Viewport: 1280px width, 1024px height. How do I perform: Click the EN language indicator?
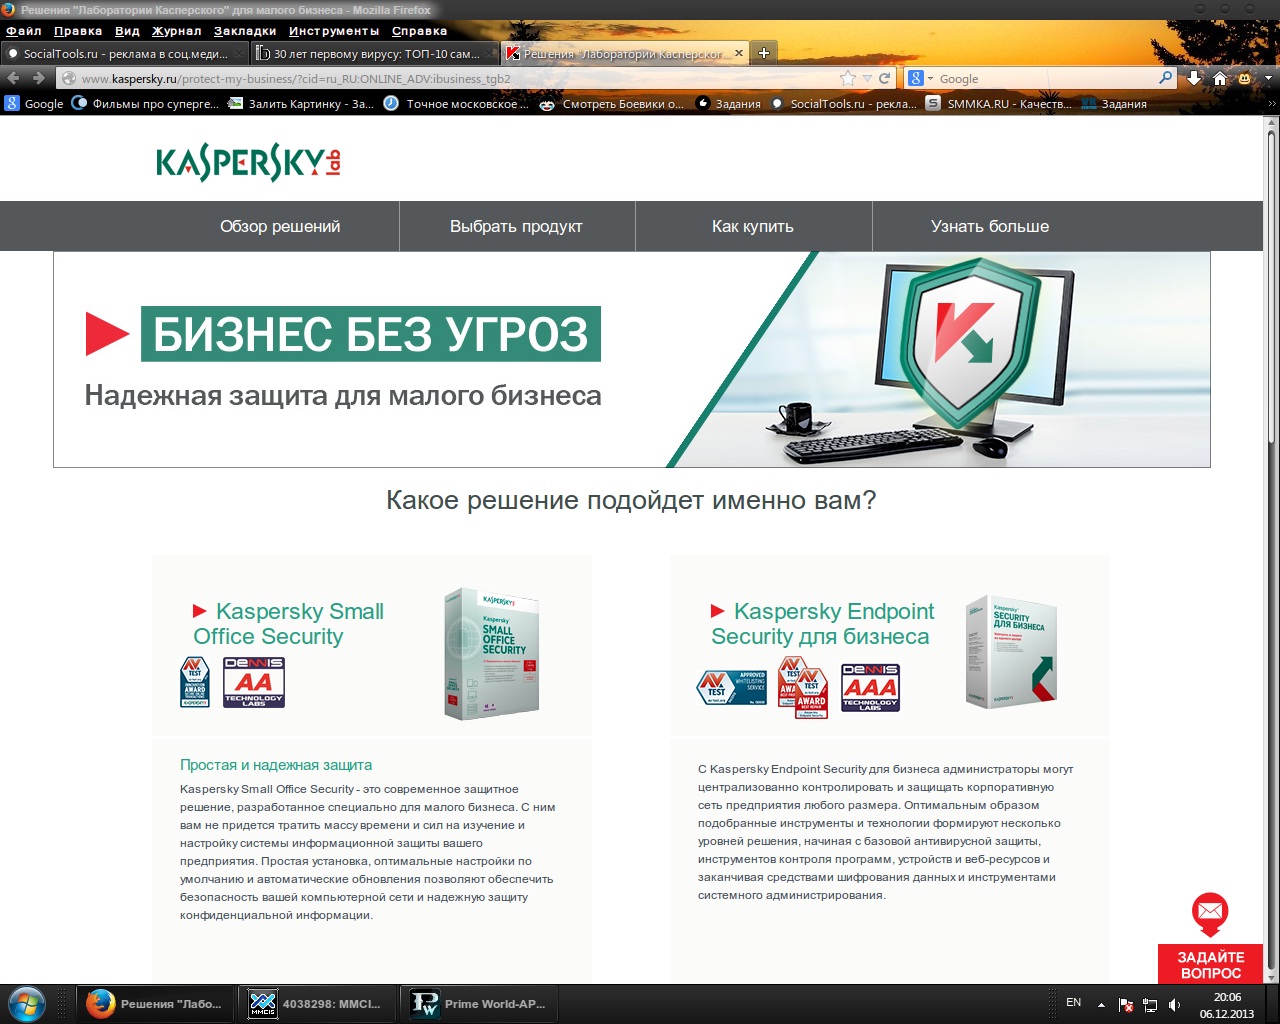[x=1074, y=1002]
